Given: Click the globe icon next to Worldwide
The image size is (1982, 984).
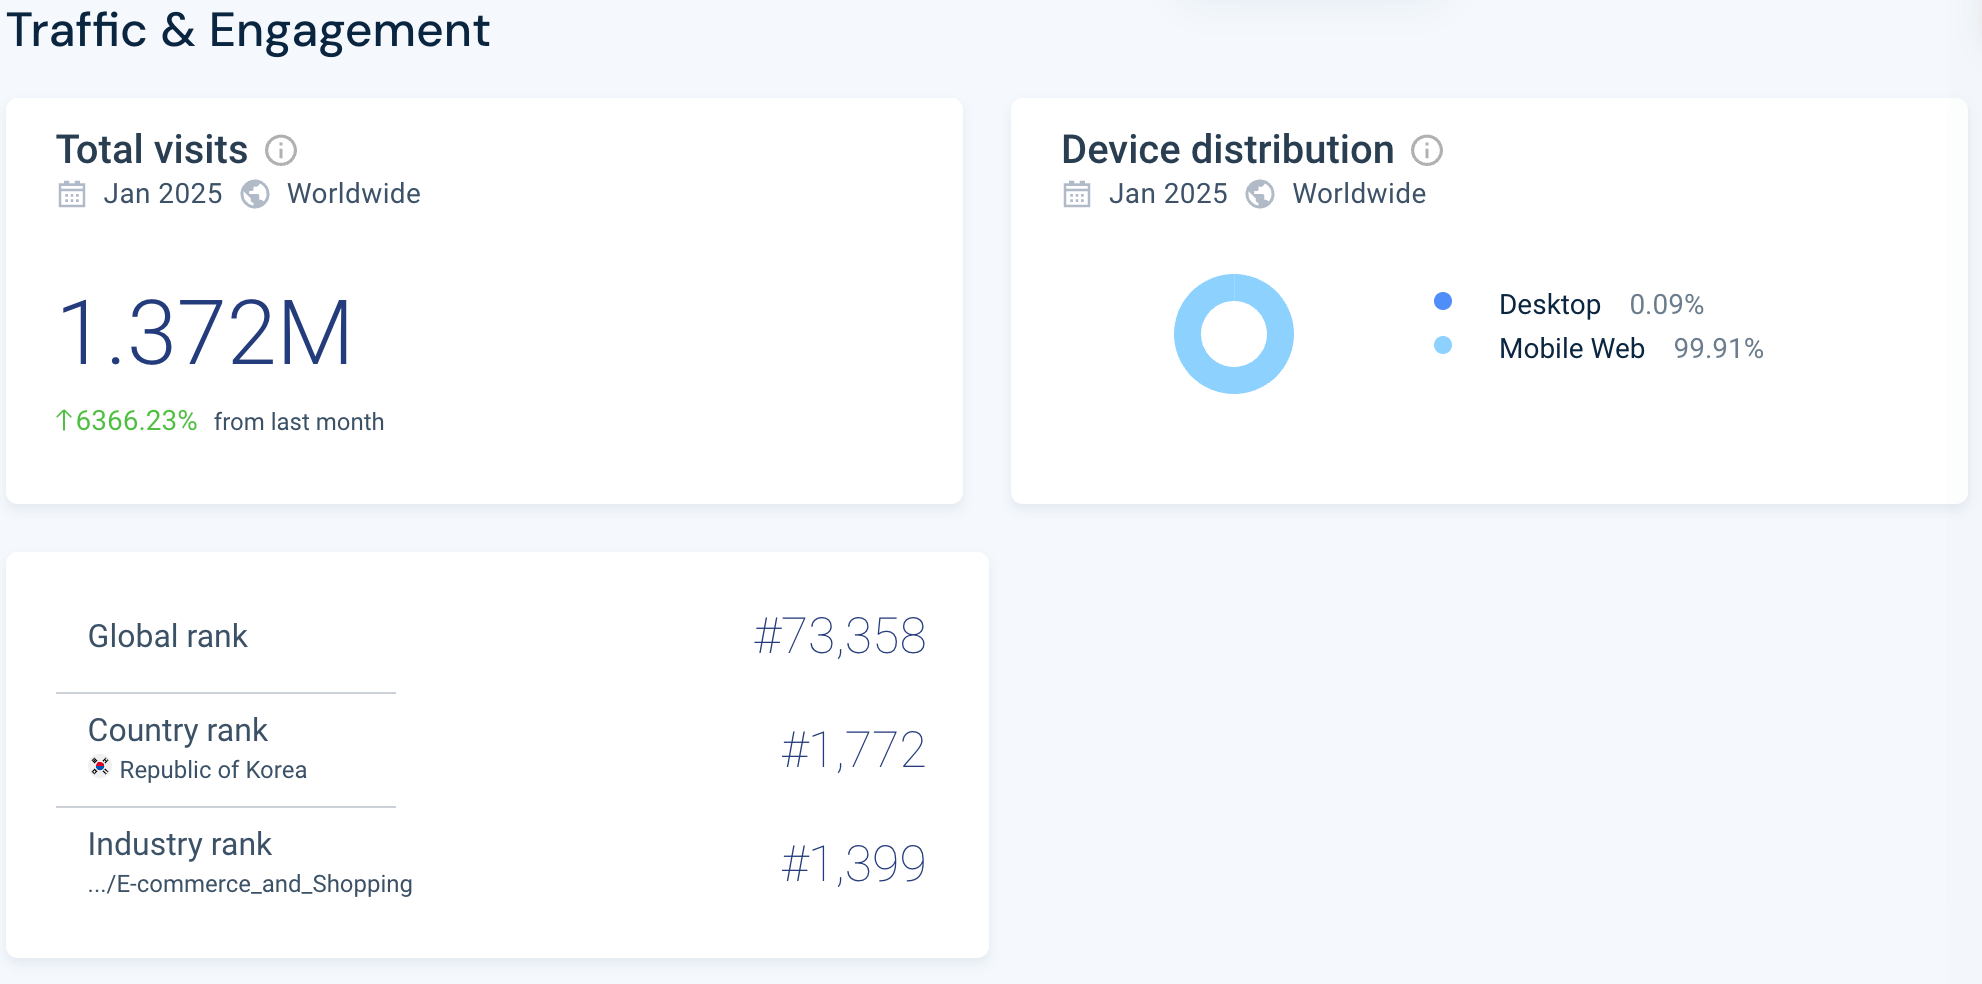Looking at the screenshot, I should pyautogui.click(x=256, y=194).
